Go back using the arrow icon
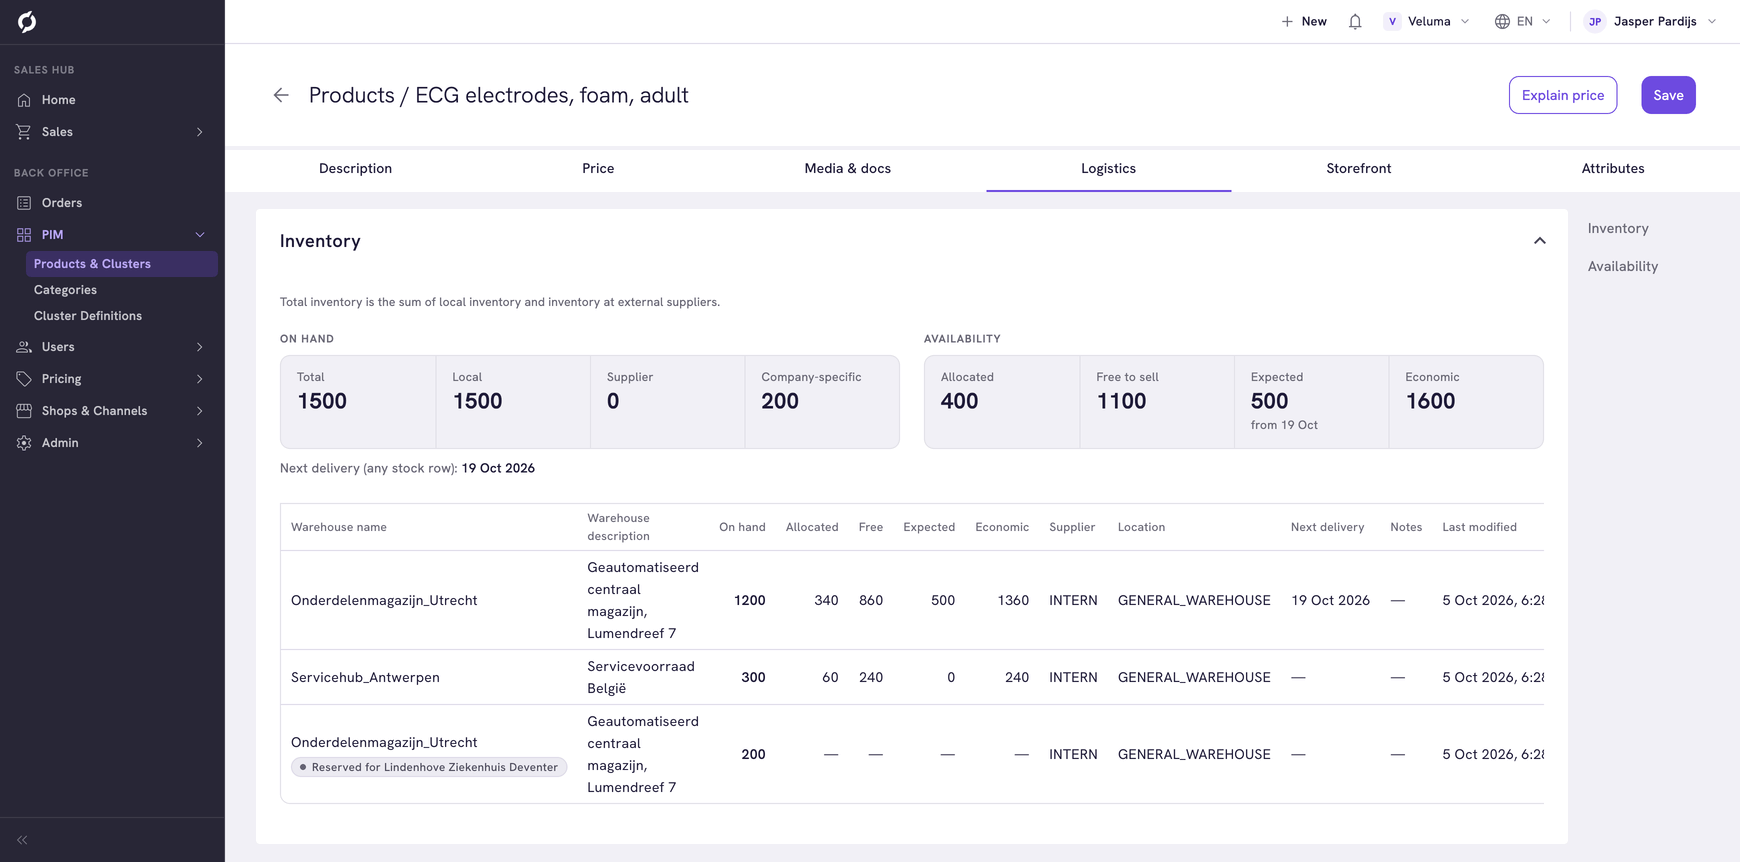Viewport: 1740px width, 862px height. (x=281, y=95)
